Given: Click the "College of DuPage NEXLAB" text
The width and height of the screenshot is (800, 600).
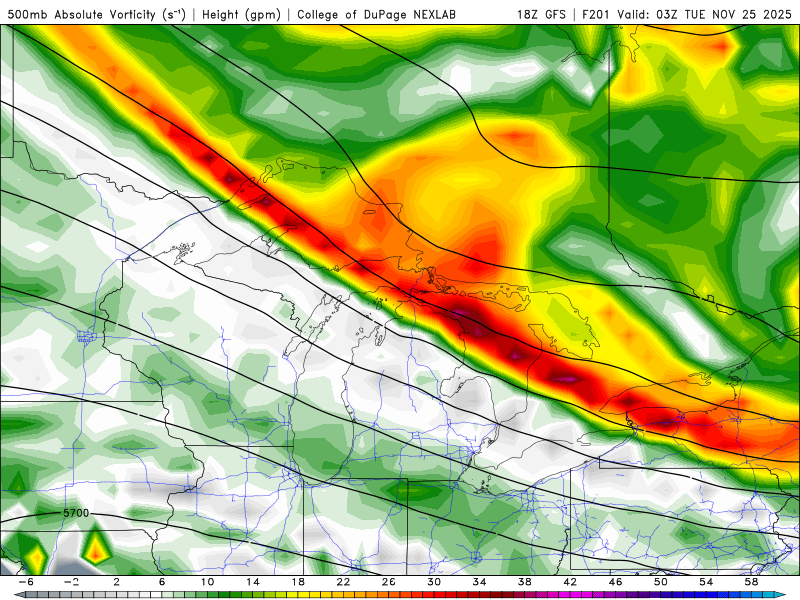Looking at the screenshot, I should click(x=376, y=15).
